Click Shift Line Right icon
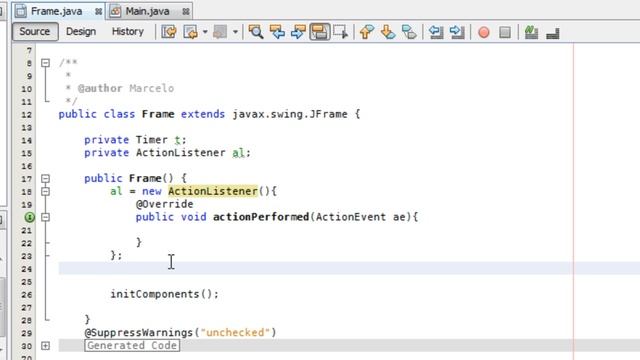The height and width of the screenshot is (360, 640). tap(457, 32)
